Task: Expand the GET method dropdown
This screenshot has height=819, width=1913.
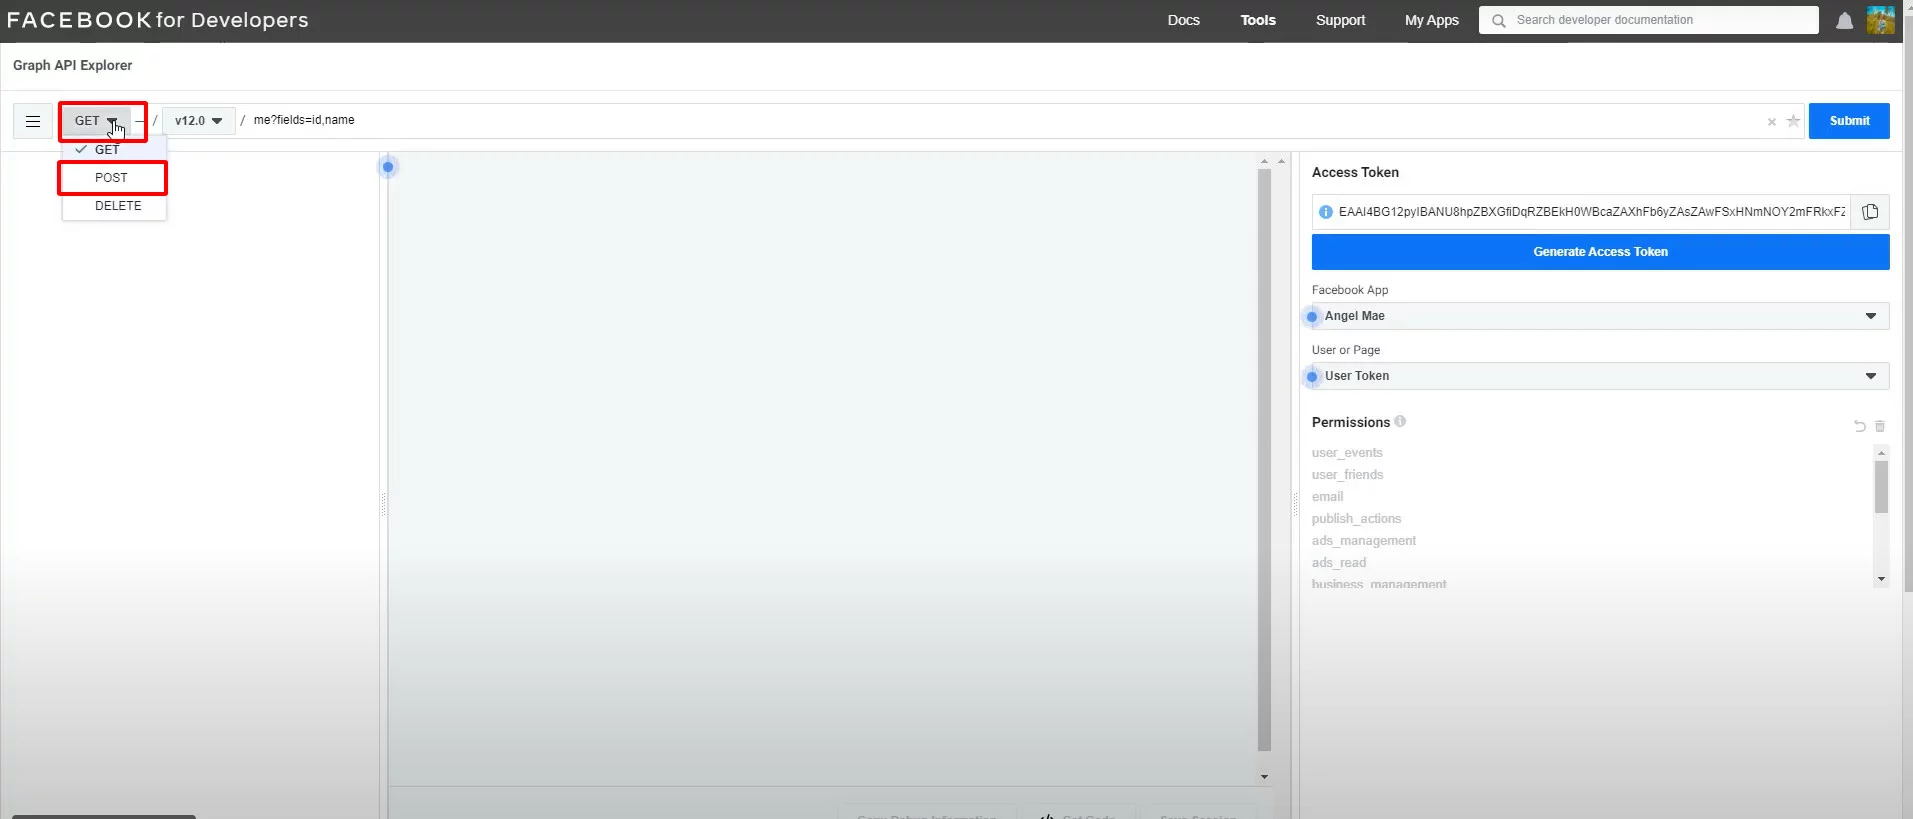Action: [97, 121]
